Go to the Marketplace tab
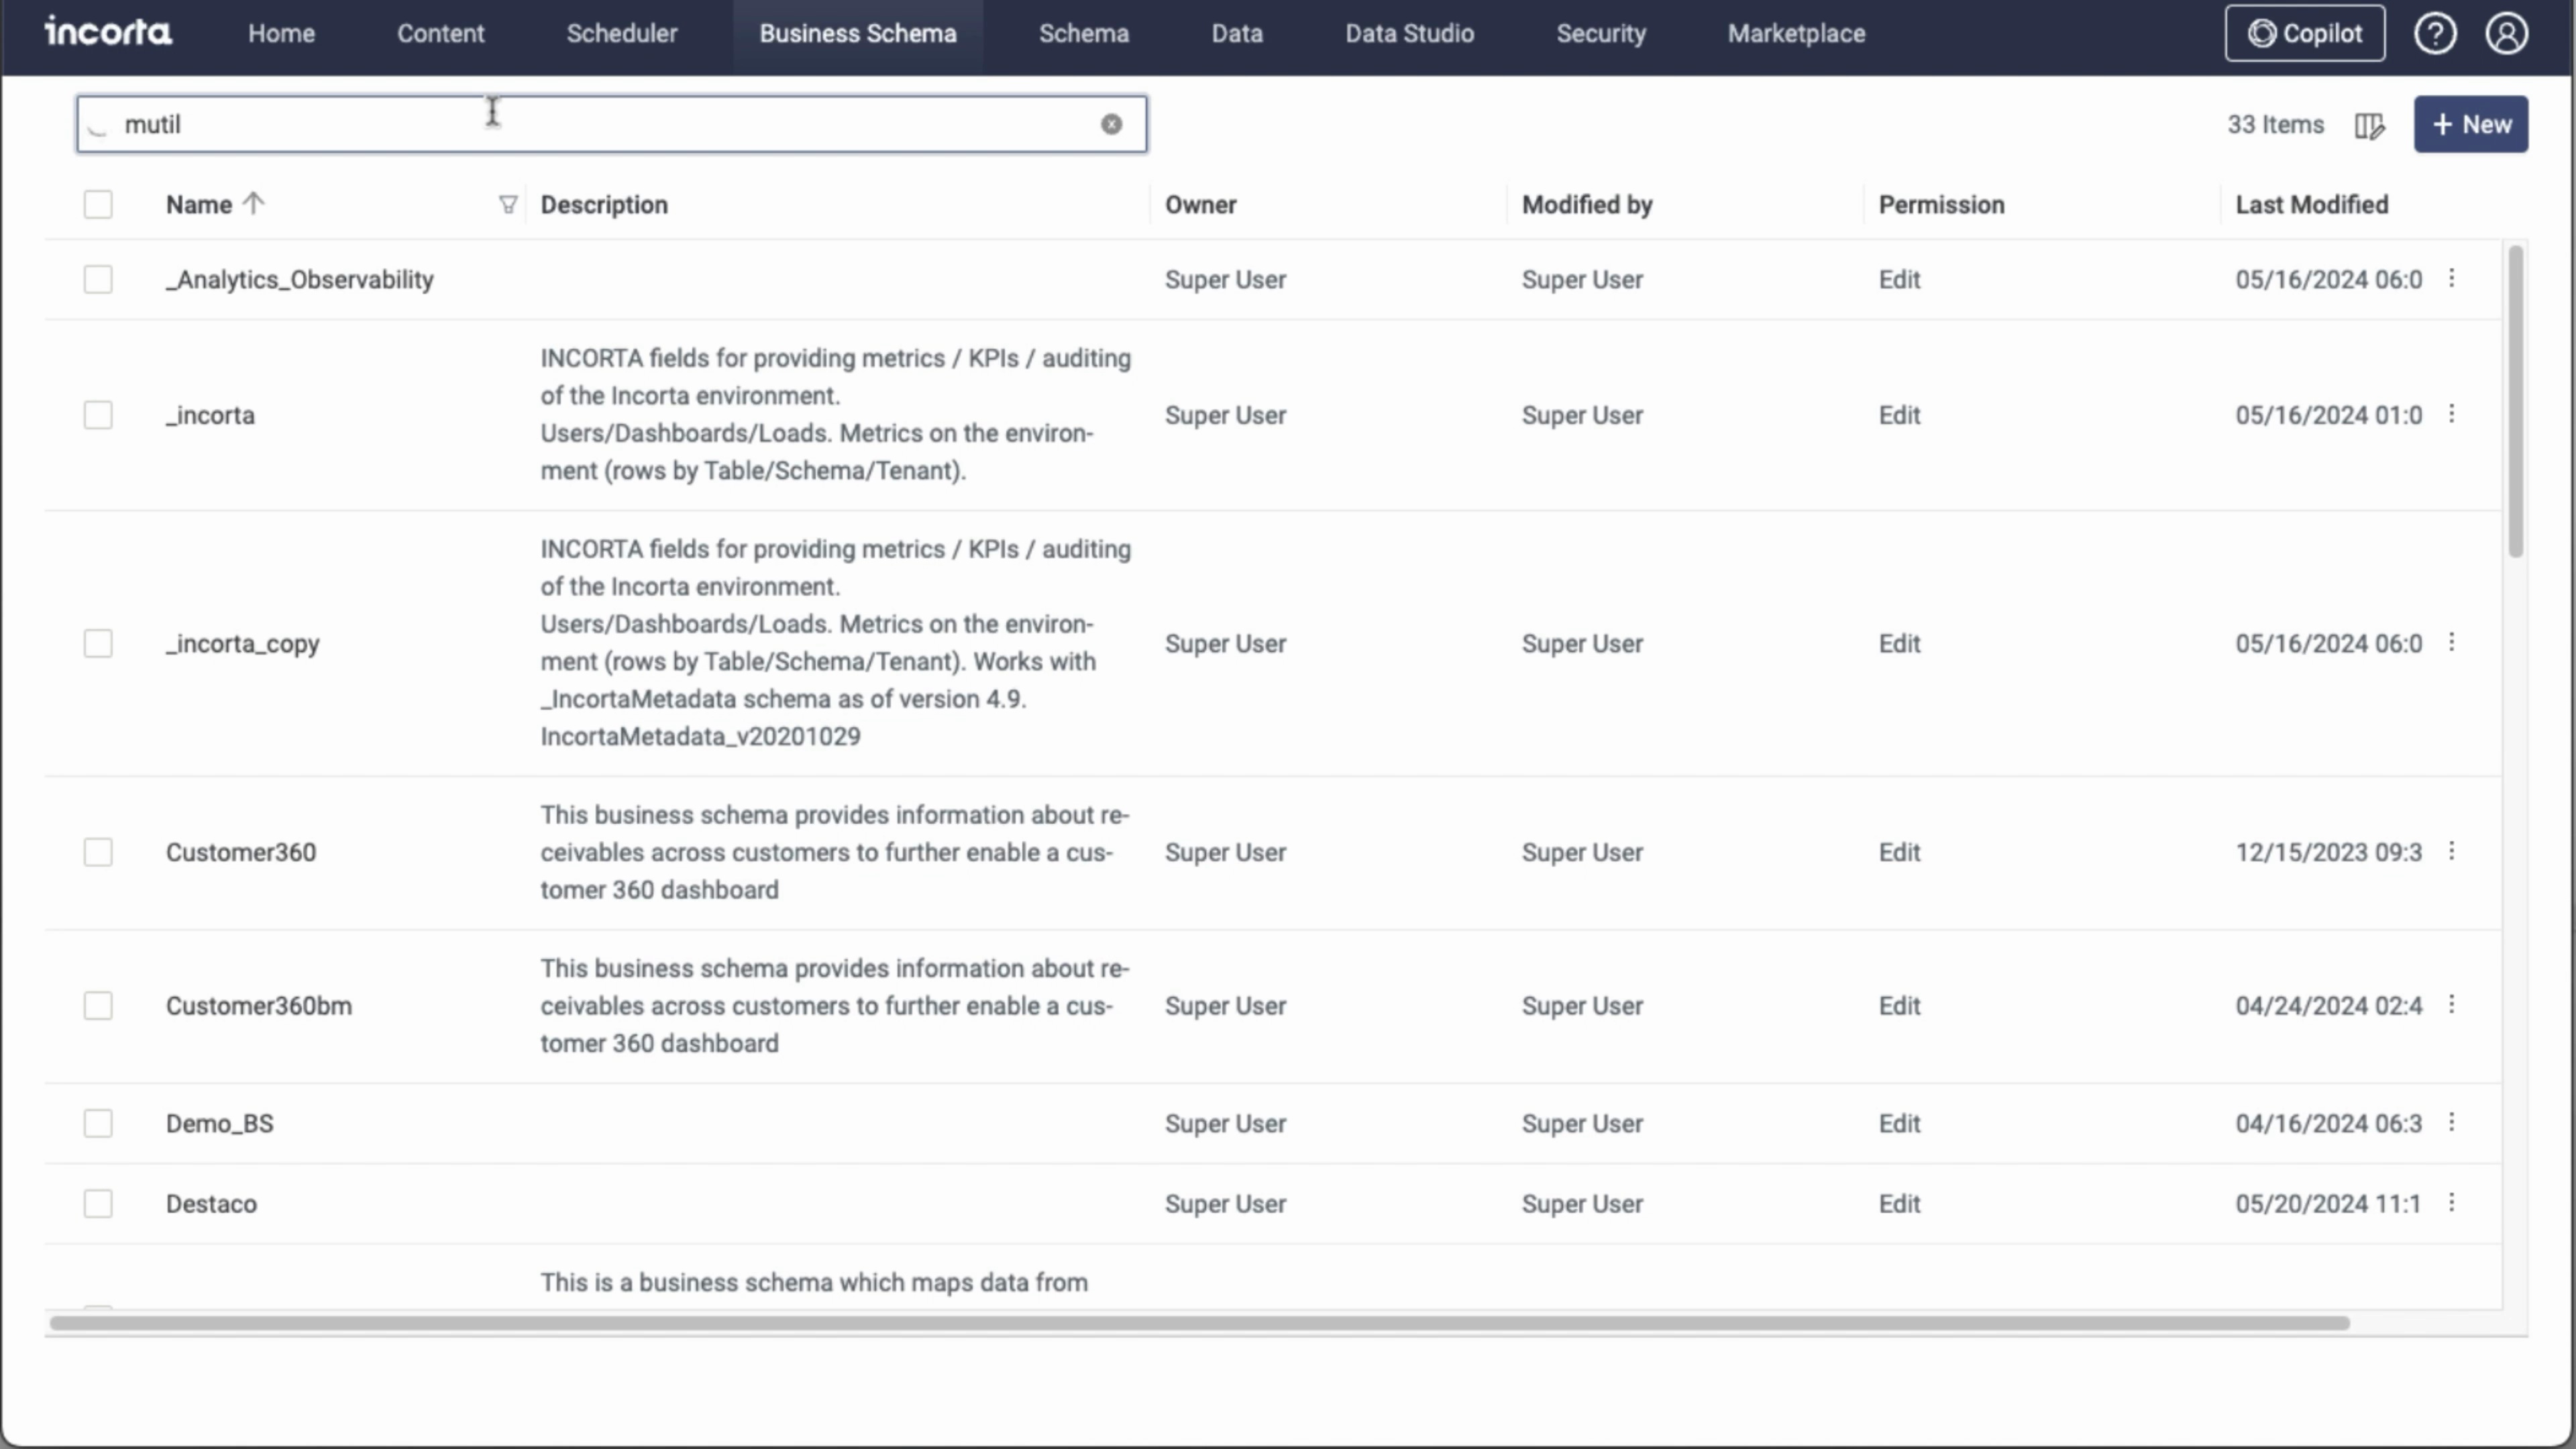2576x1449 pixels. click(x=1796, y=33)
